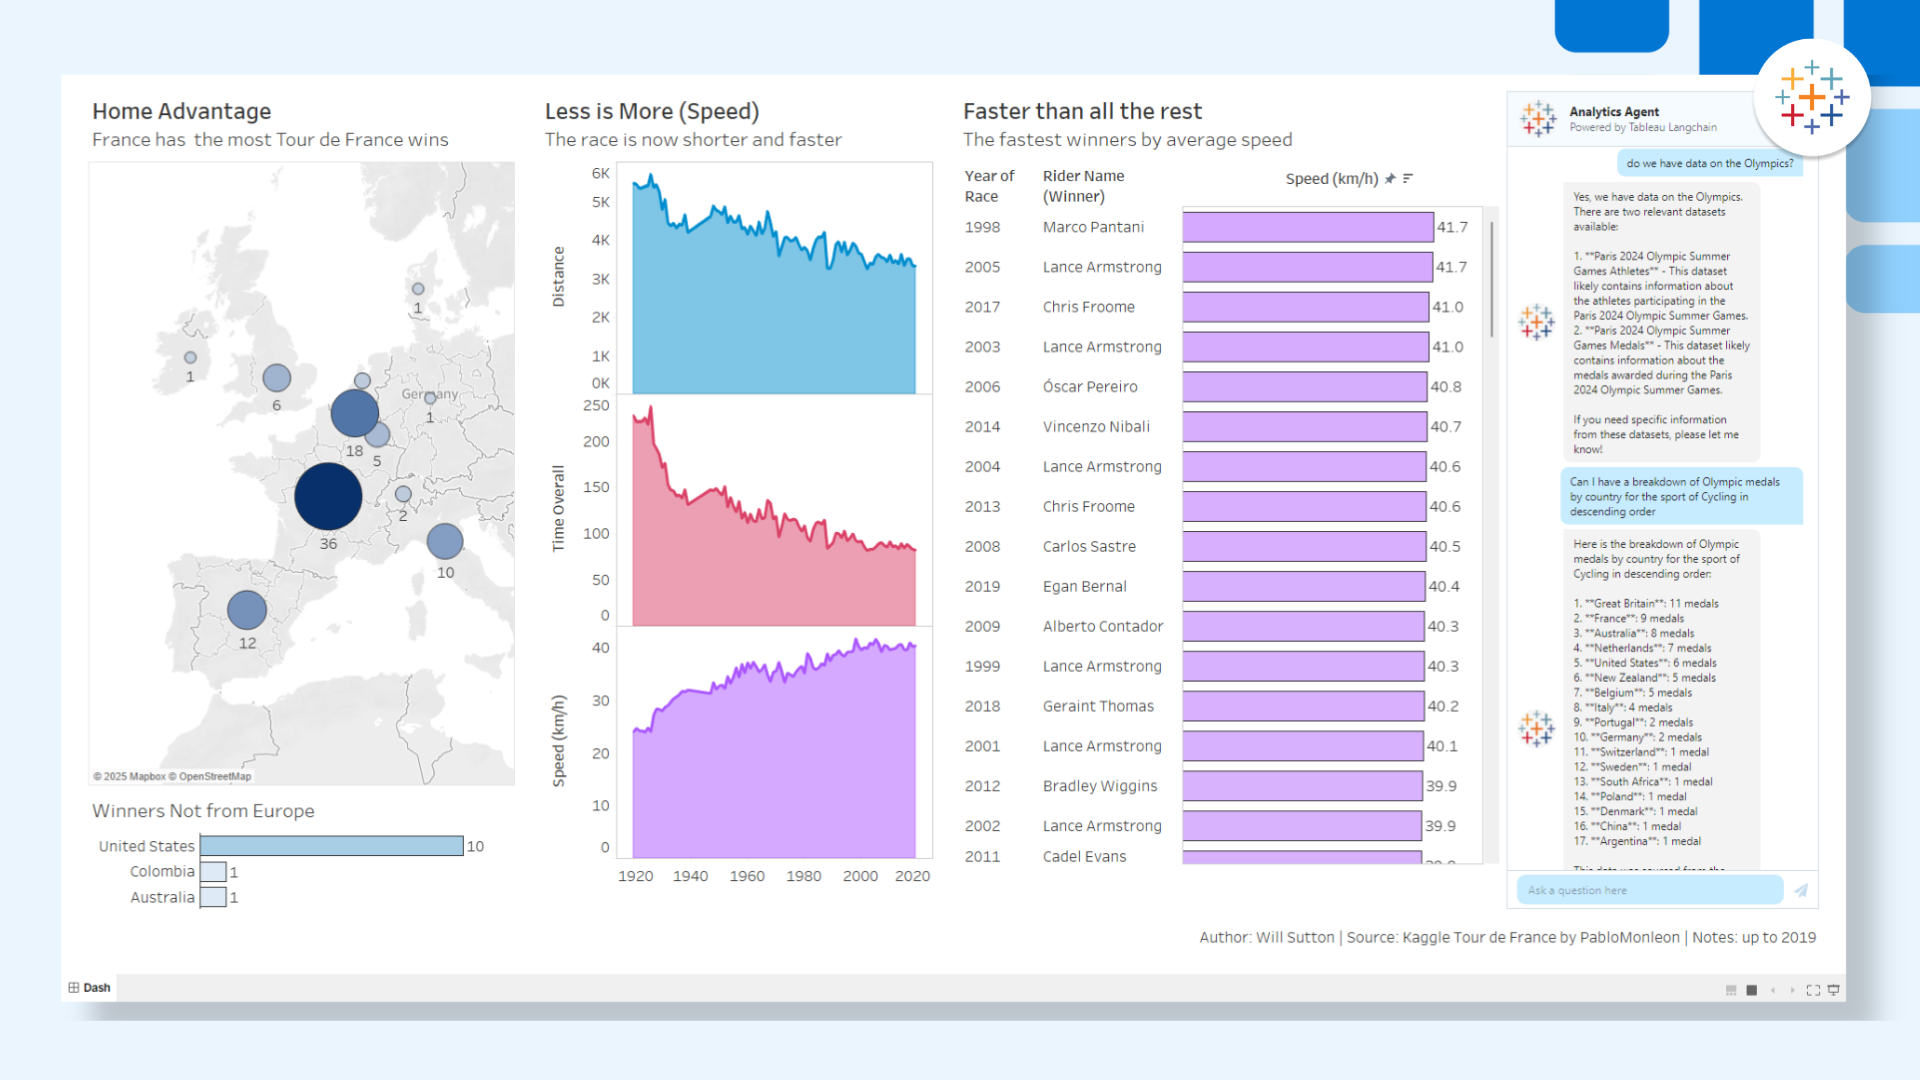The image size is (1920, 1080).
Task: Go to next sheet arrow in status bar
Action: [1792, 990]
